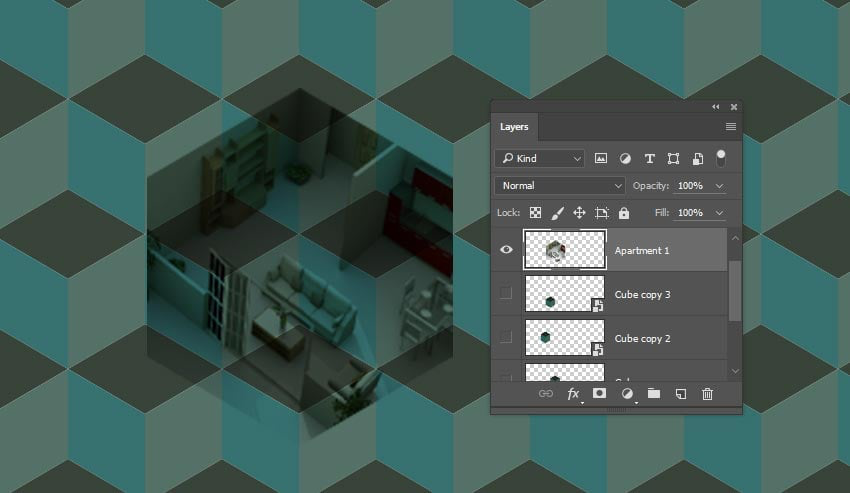The image size is (850, 493).
Task: Show the Cube copy 3 layer
Action: coord(506,293)
